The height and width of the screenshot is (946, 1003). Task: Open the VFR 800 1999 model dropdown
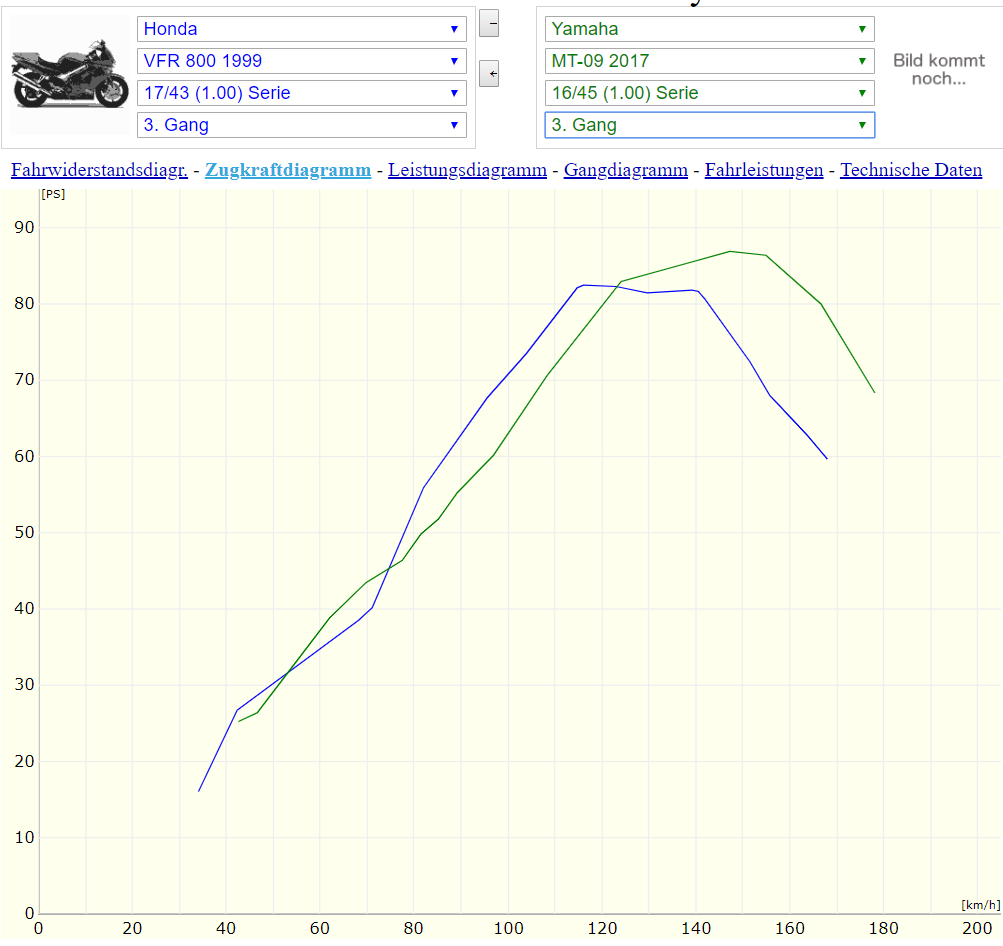pyautogui.click(x=301, y=61)
